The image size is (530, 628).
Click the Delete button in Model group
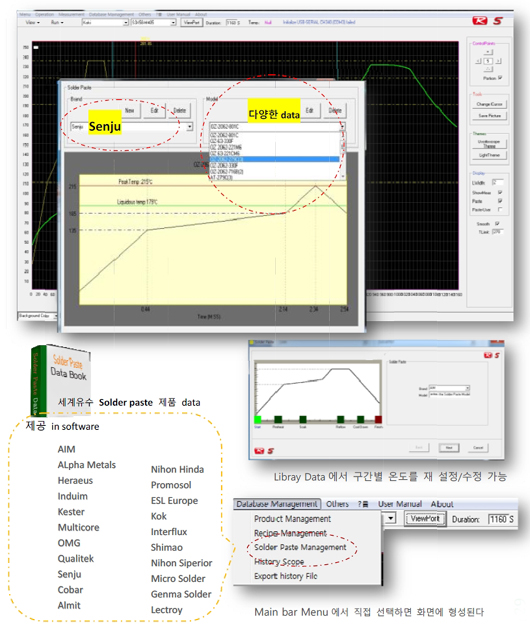335,111
